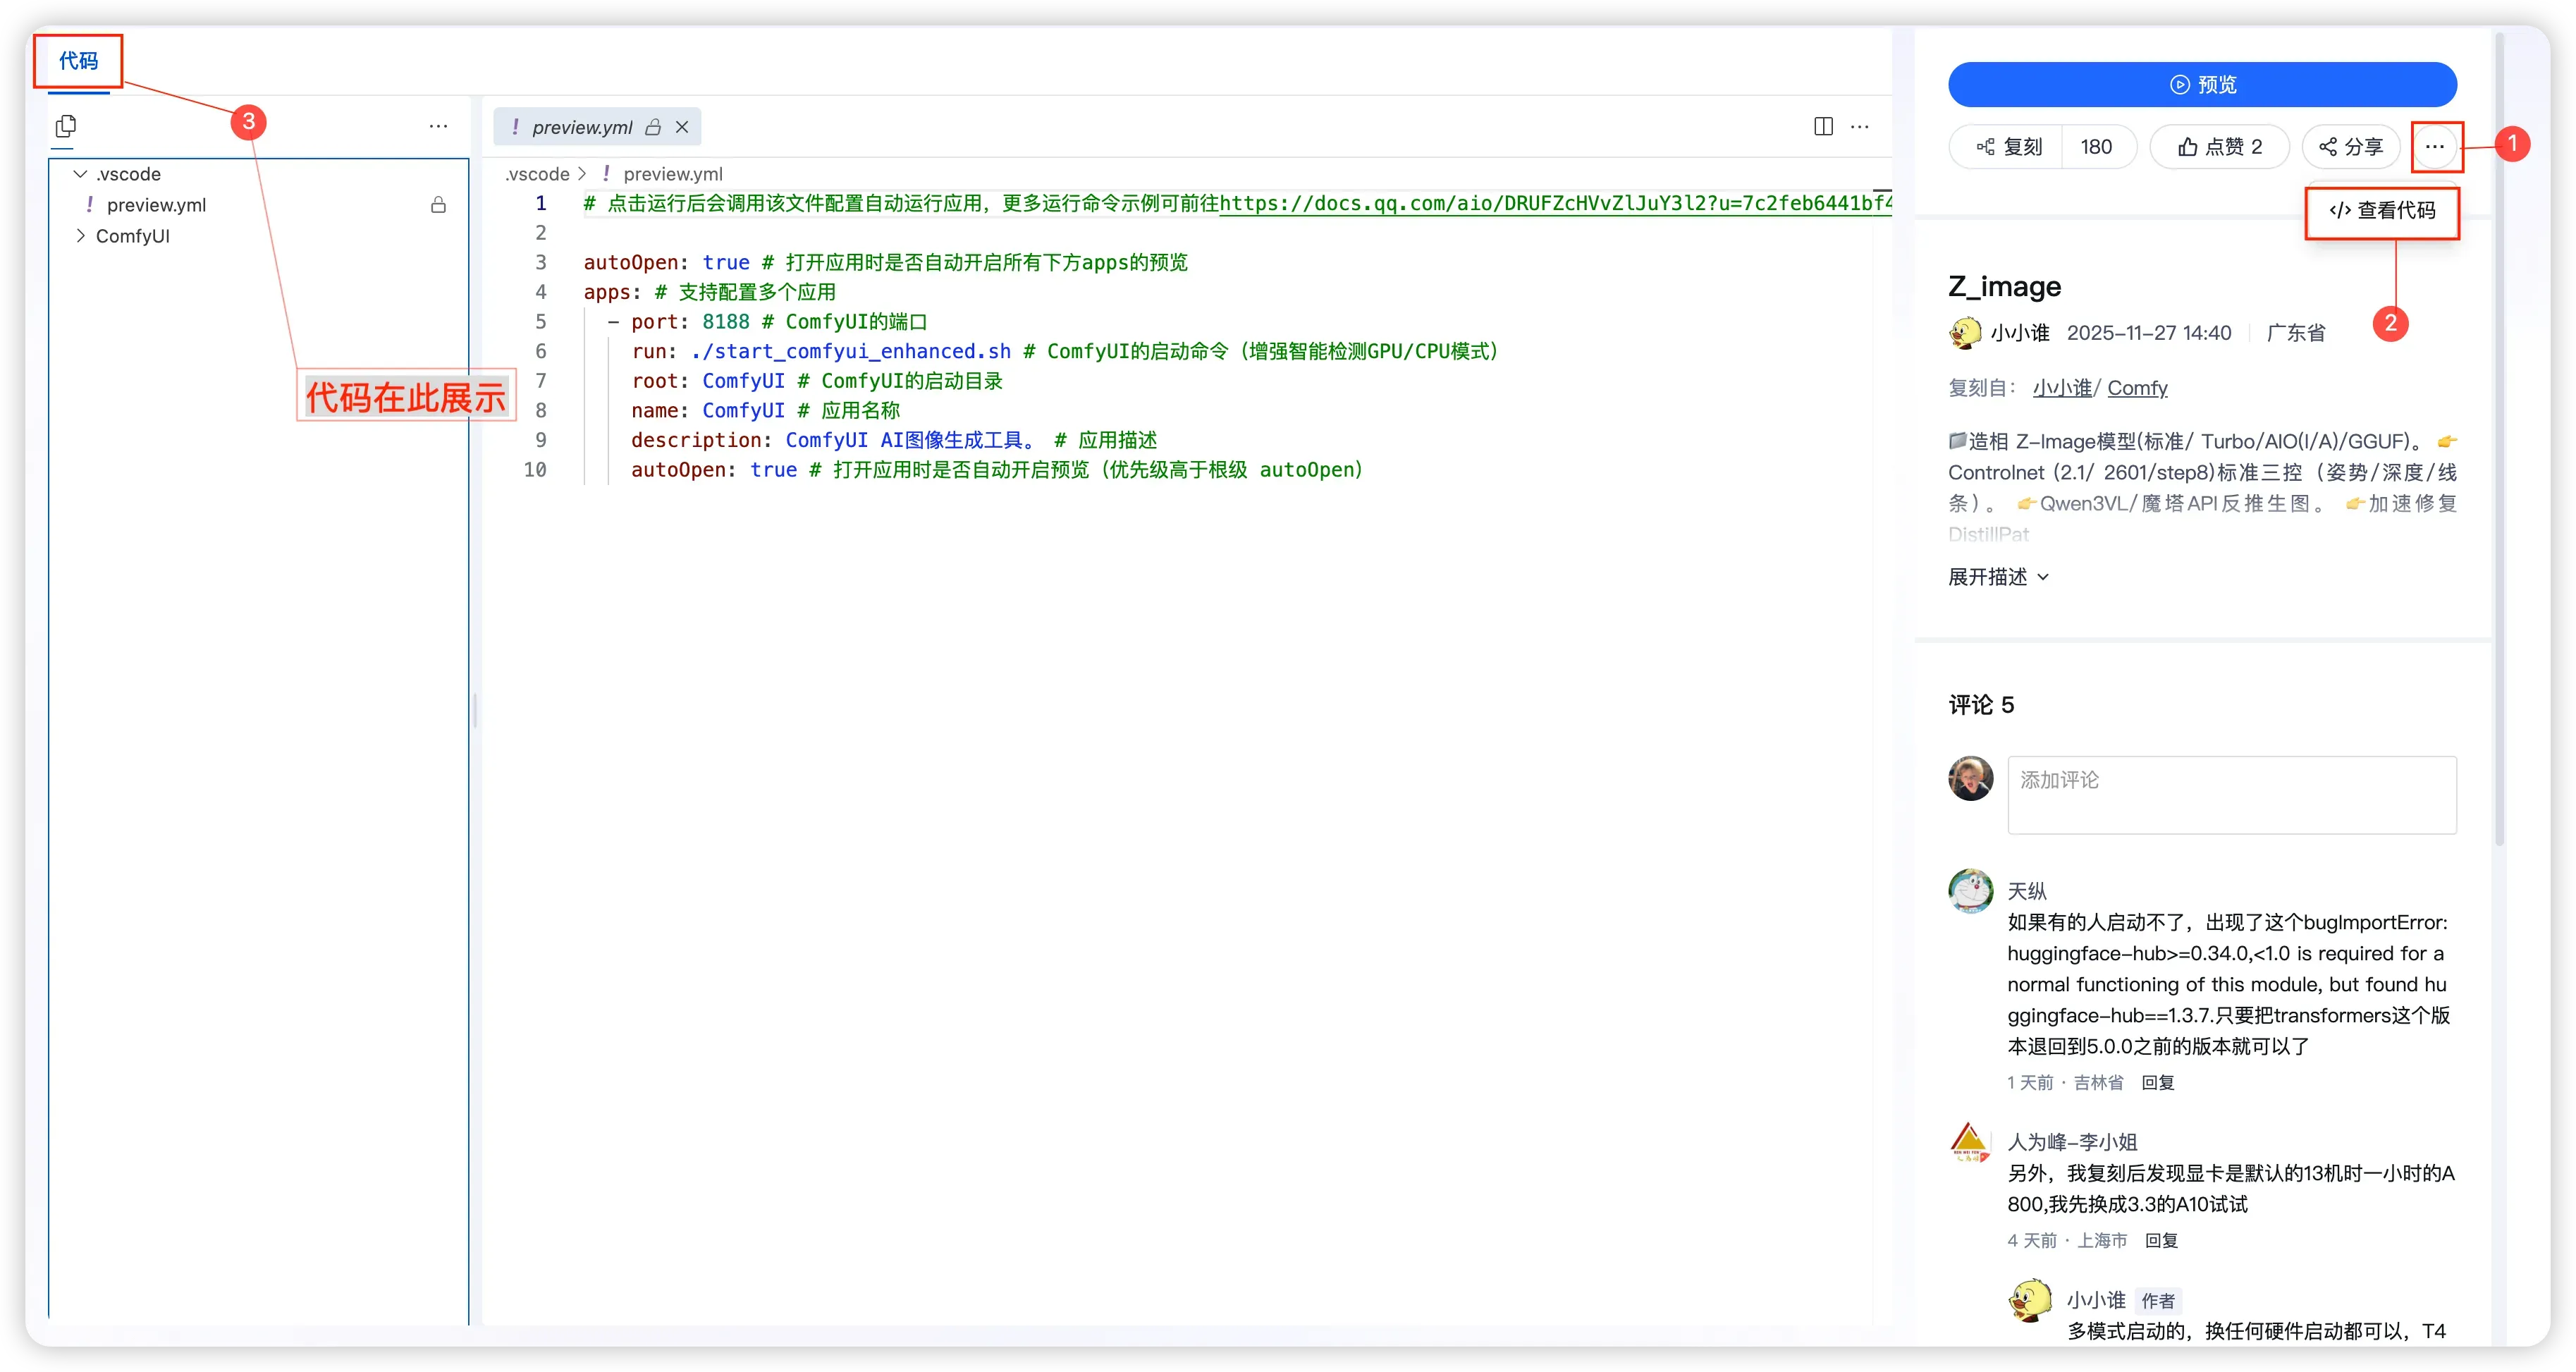This screenshot has height=1372, width=2576.
Task: Collapse the .vscode folder
Action: pyautogui.click(x=80, y=174)
